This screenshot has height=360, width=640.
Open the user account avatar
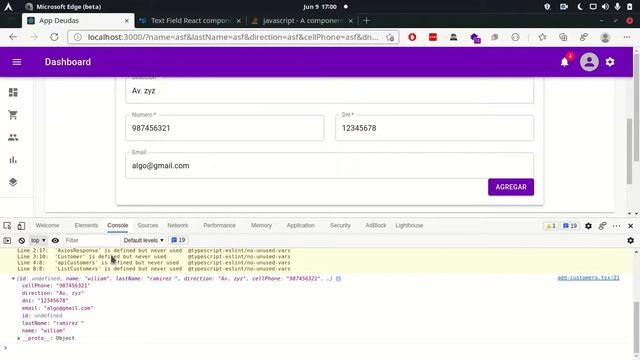pos(589,62)
